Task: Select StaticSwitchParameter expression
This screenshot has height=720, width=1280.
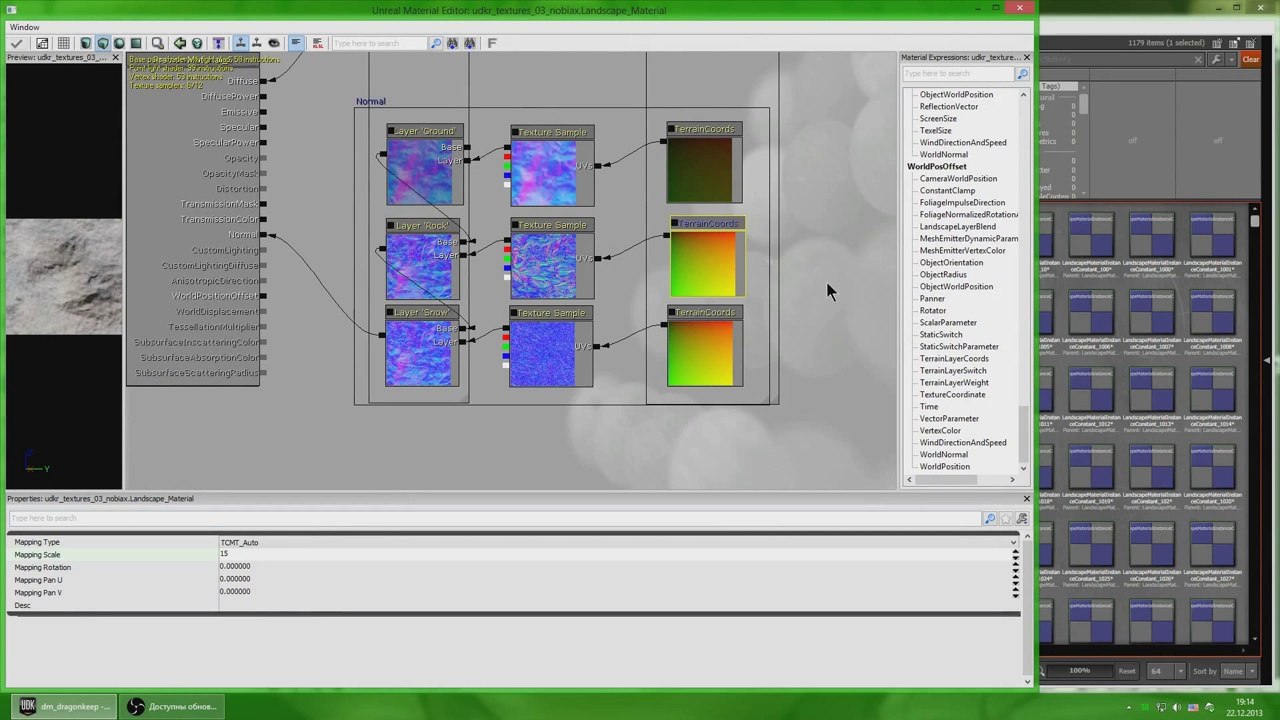Action: tap(959, 346)
